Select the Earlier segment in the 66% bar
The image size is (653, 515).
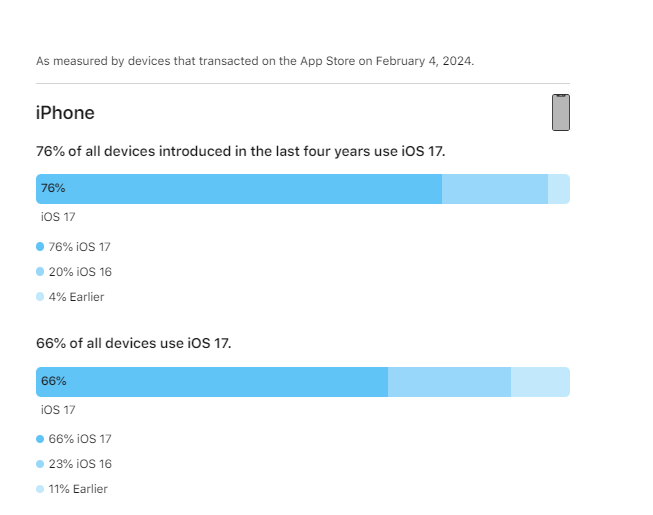(540, 382)
